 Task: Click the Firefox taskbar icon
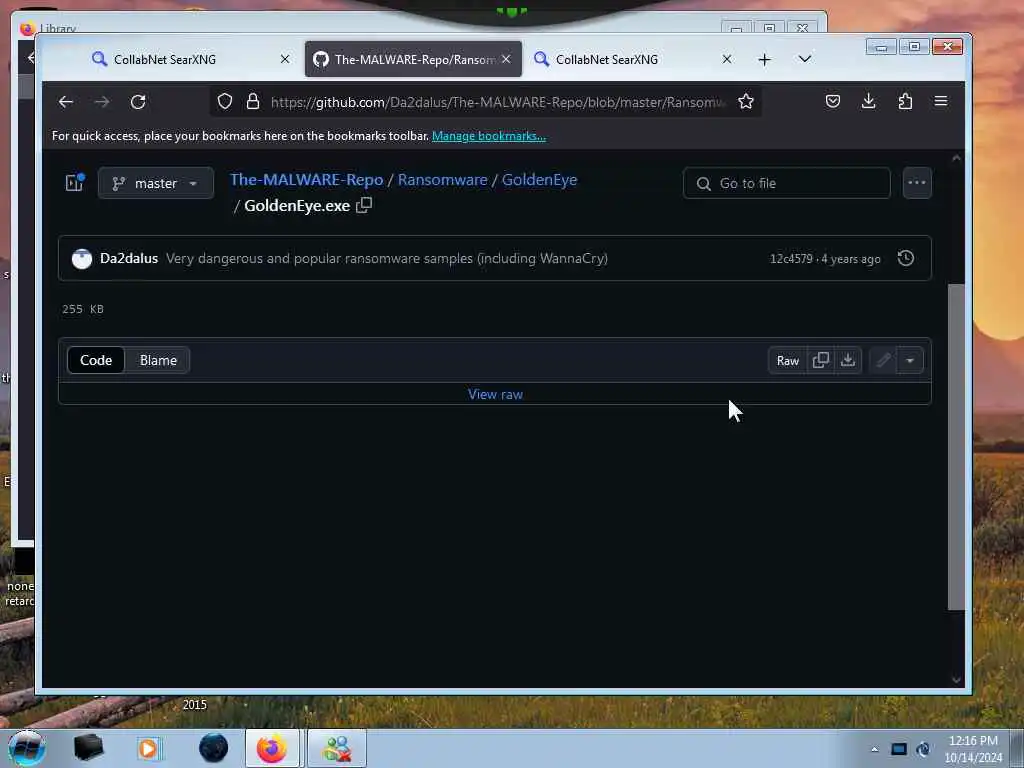coord(272,748)
